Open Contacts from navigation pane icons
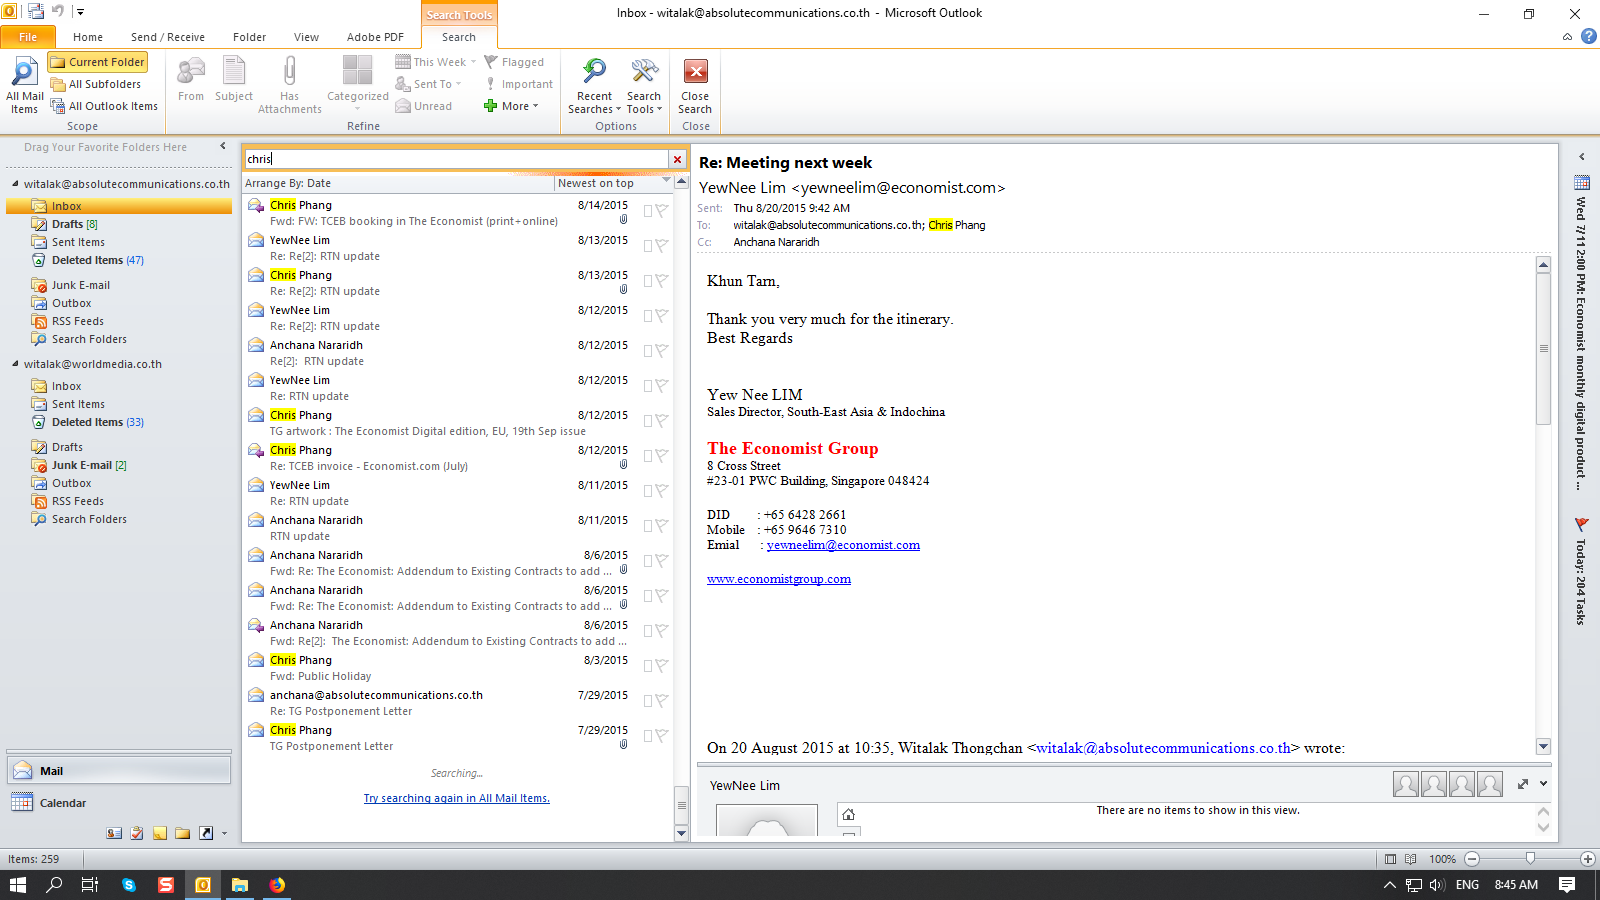 [114, 833]
